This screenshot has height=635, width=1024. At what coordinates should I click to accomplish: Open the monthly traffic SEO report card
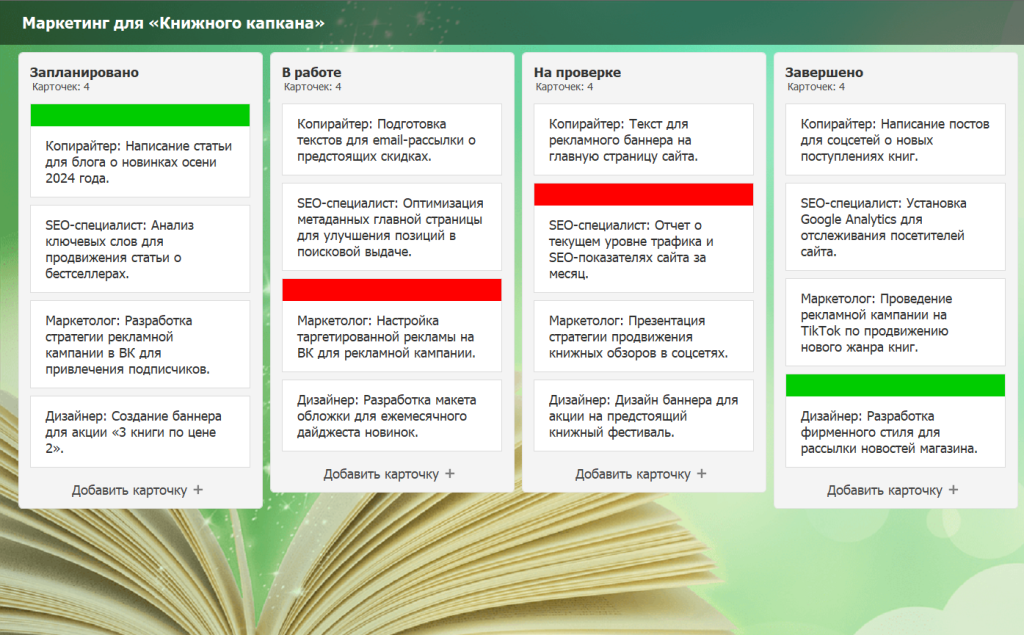tap(643, 238)
